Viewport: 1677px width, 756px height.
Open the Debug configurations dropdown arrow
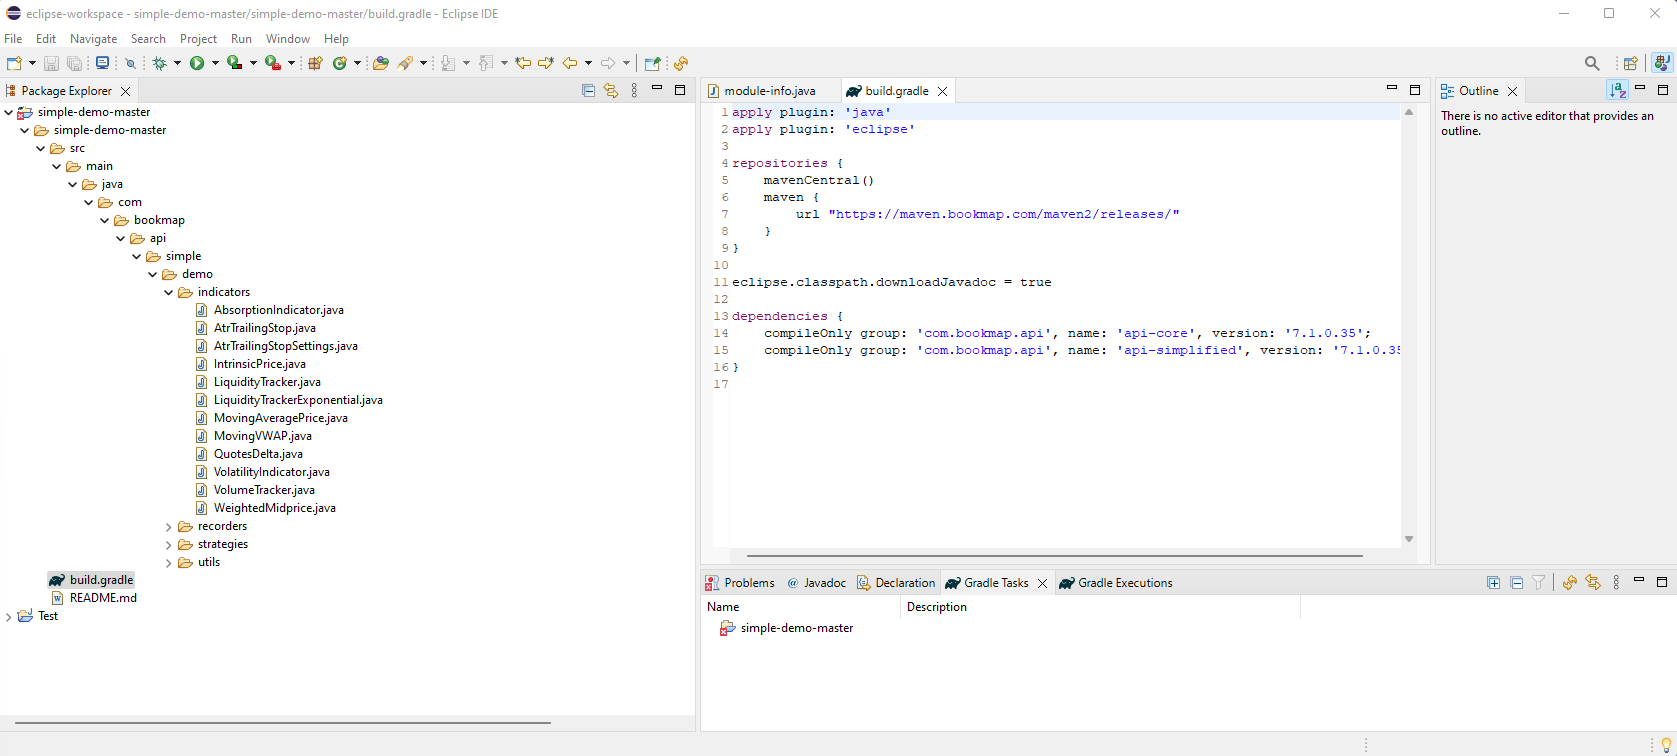pyautogui.click(x=177, y=63)
